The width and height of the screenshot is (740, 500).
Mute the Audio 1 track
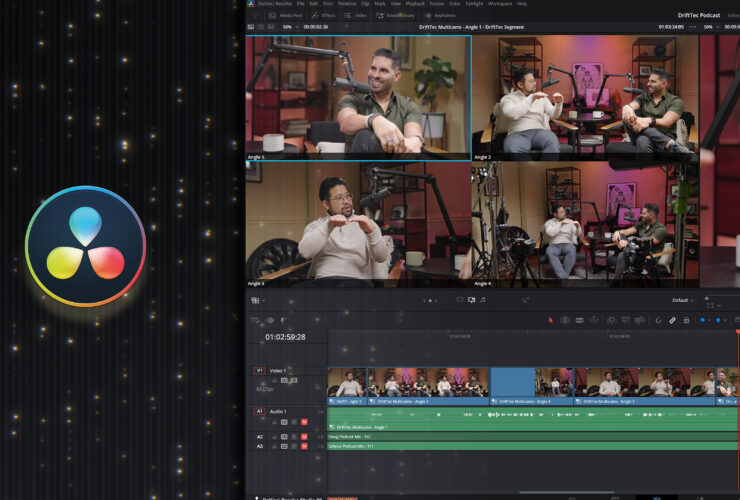pos(305,422)
